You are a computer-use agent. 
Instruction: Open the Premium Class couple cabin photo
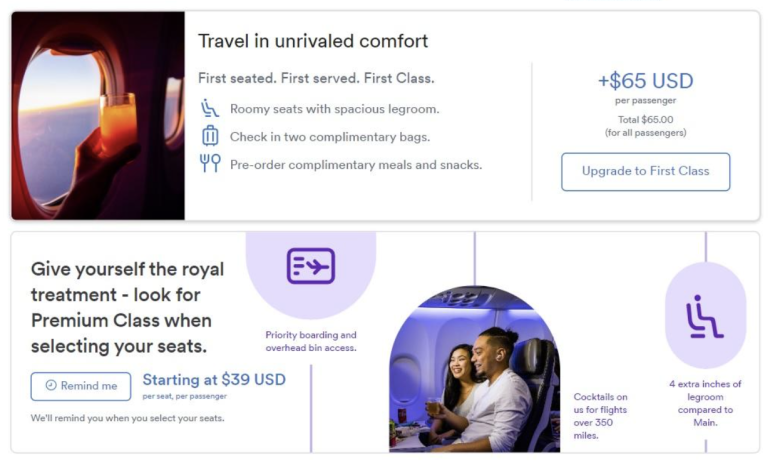point(474,370)
